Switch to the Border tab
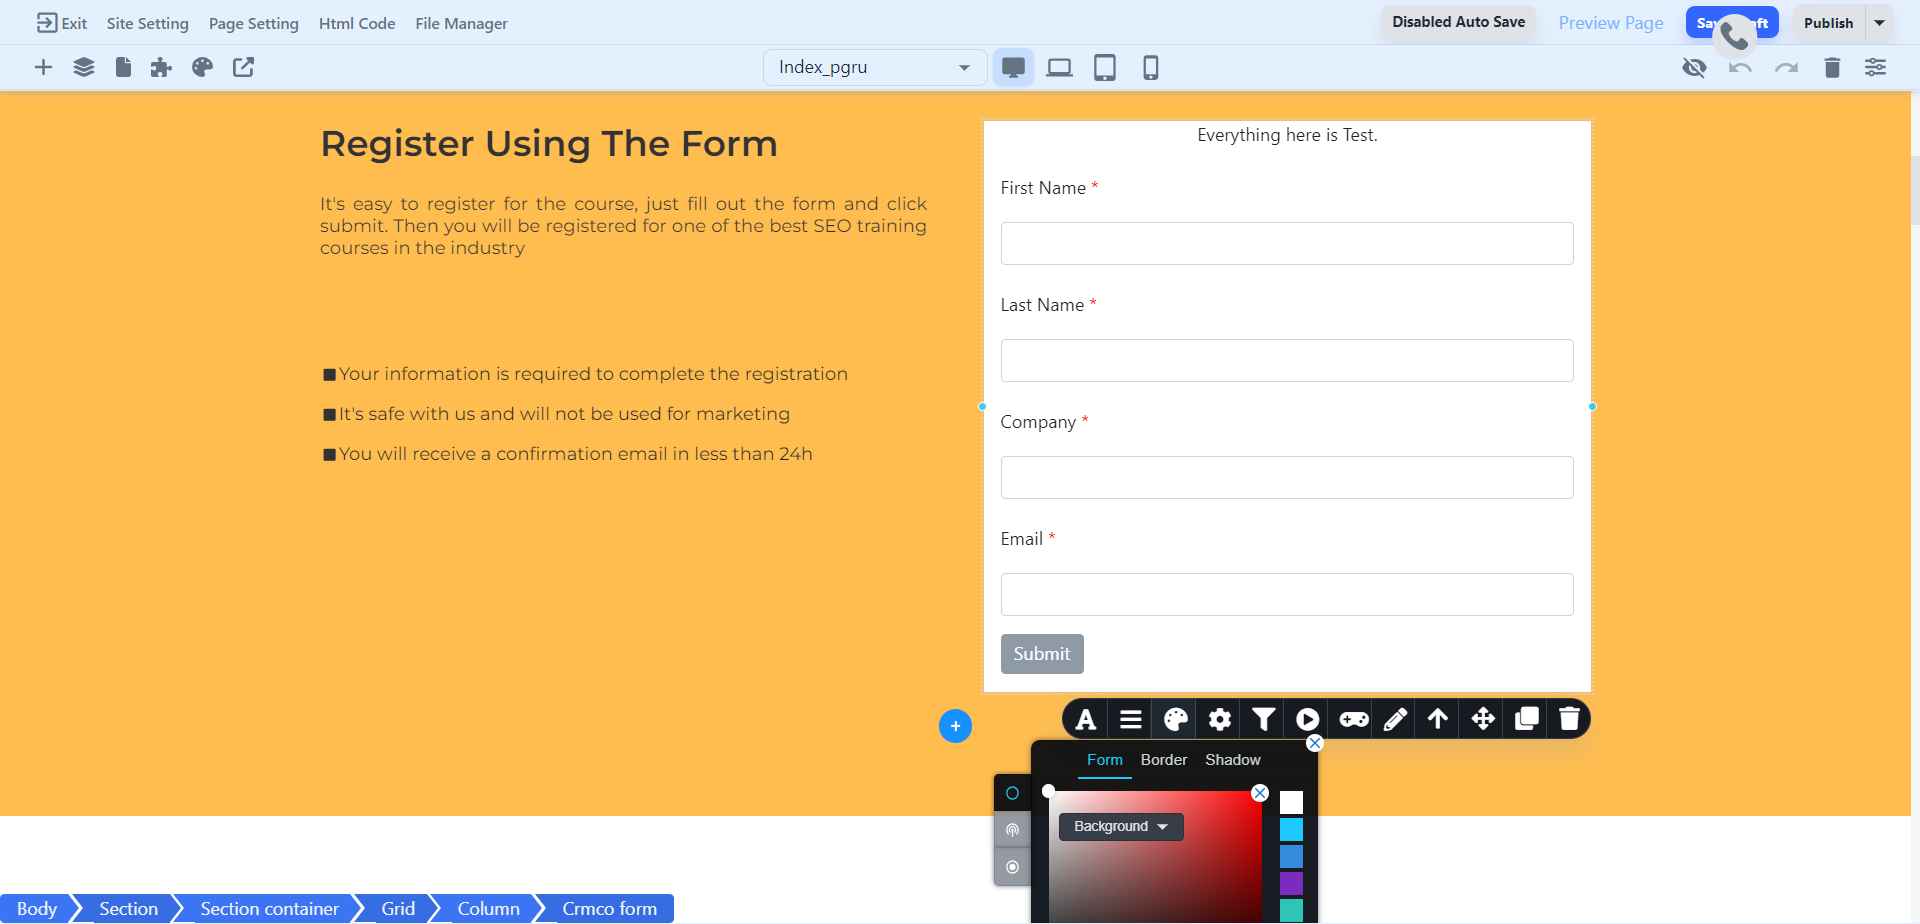 pyautogui.click(x=1163, y=760)
